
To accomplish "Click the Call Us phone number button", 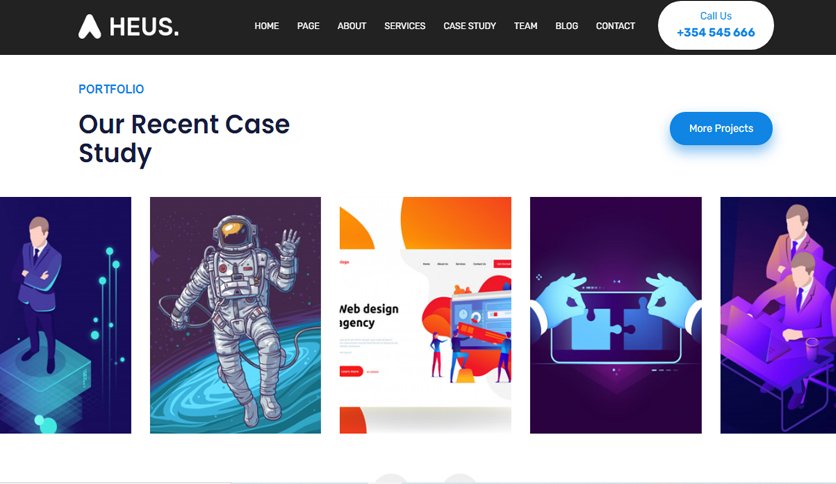I will point(716,25).
